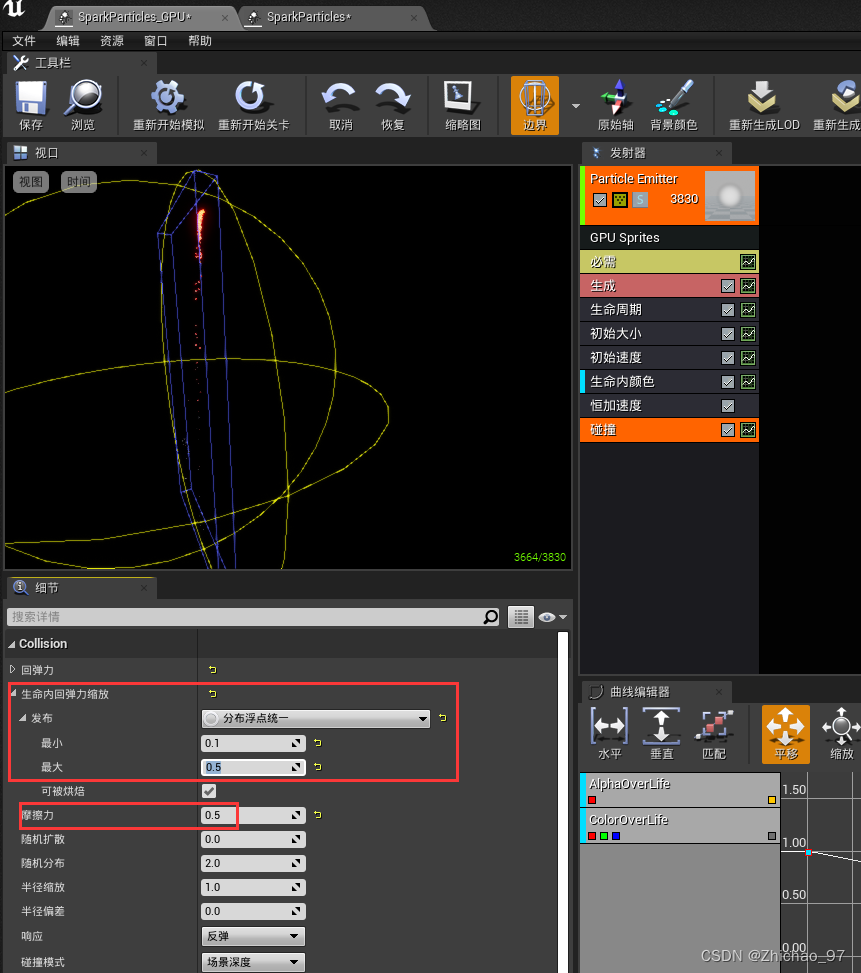
Task: Collapse the Collision category
Action: (12, 644)
